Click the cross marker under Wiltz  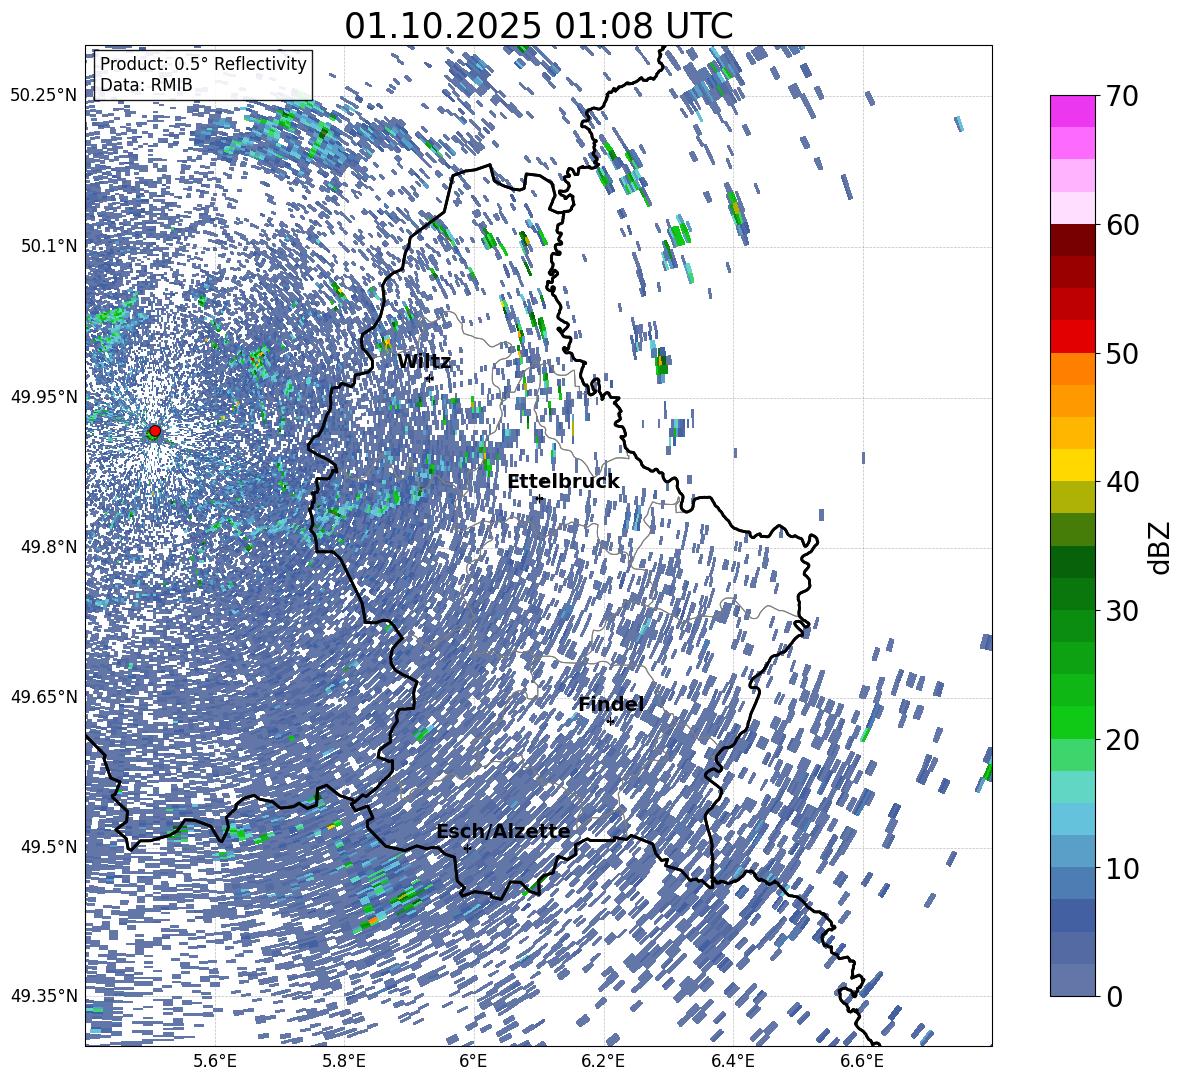pos(430,378)
